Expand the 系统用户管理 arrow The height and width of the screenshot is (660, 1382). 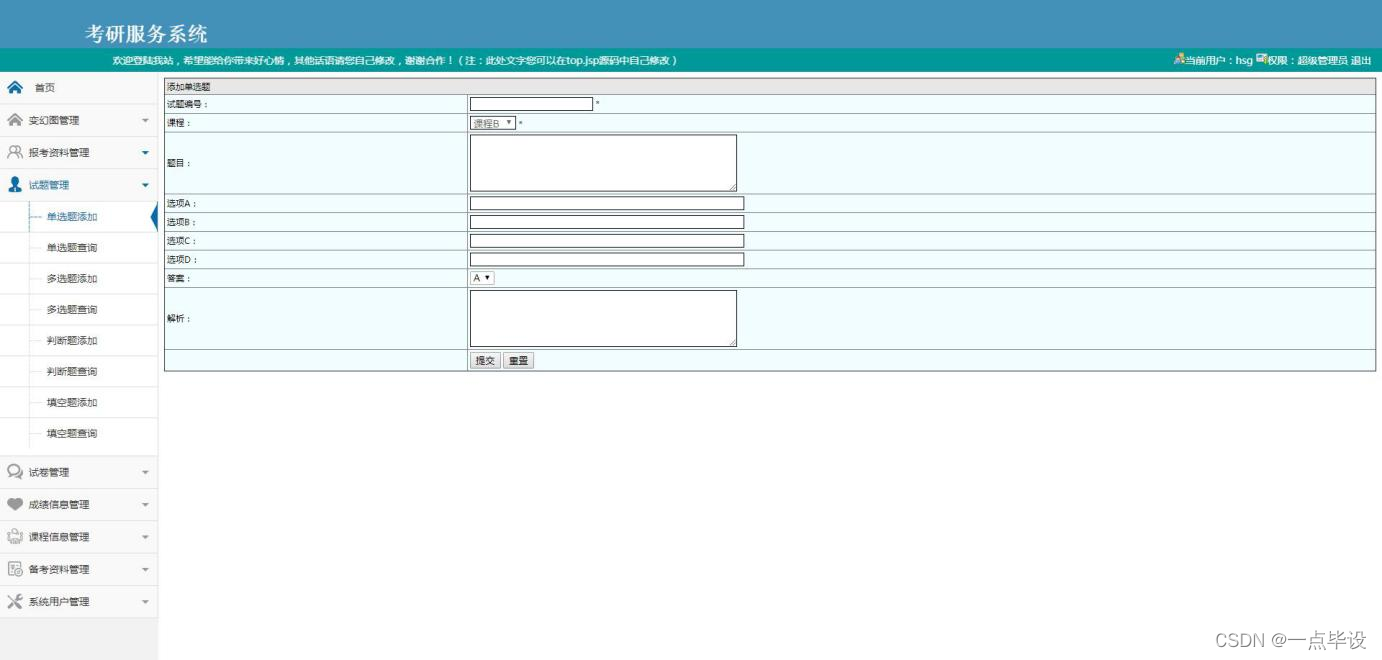point(145,602)
